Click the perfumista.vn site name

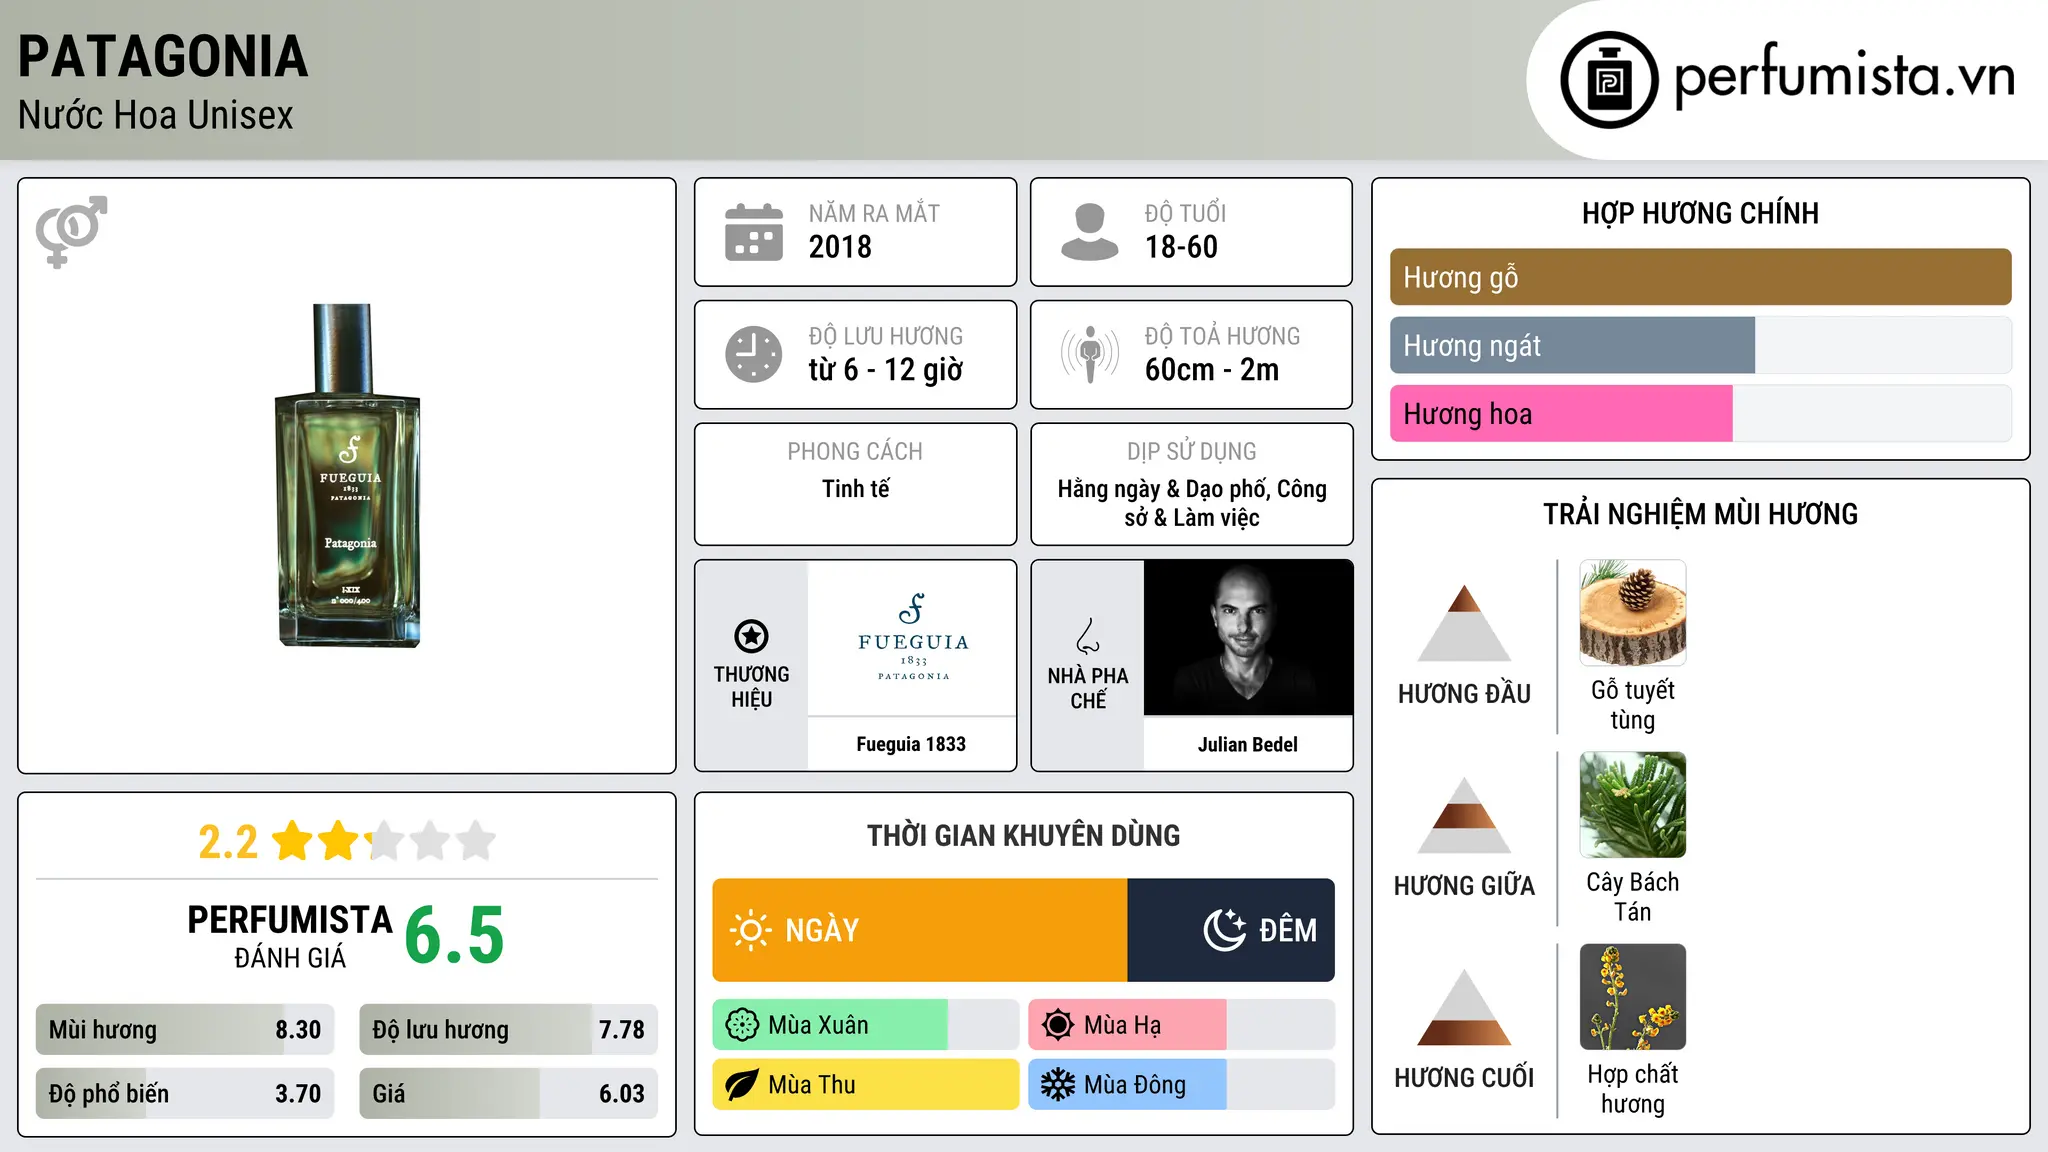(1845, 76)
